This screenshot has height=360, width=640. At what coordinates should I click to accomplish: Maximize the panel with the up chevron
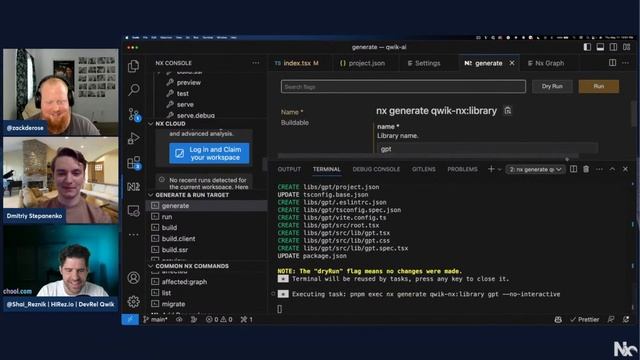(612, 169)
